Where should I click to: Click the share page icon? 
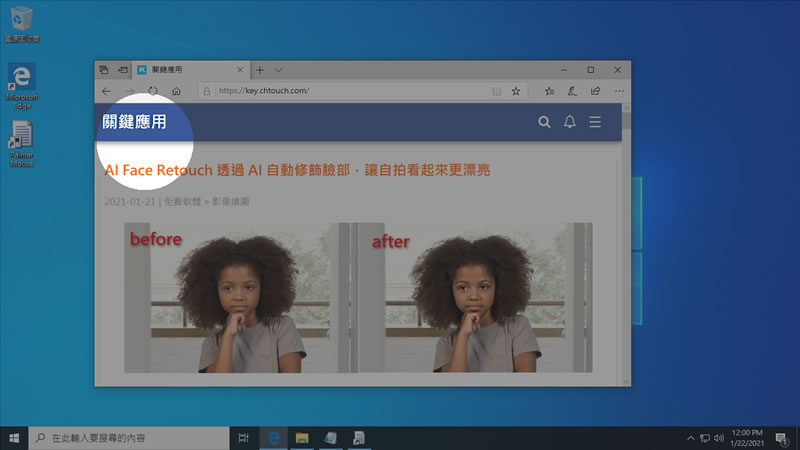[596, 90]
